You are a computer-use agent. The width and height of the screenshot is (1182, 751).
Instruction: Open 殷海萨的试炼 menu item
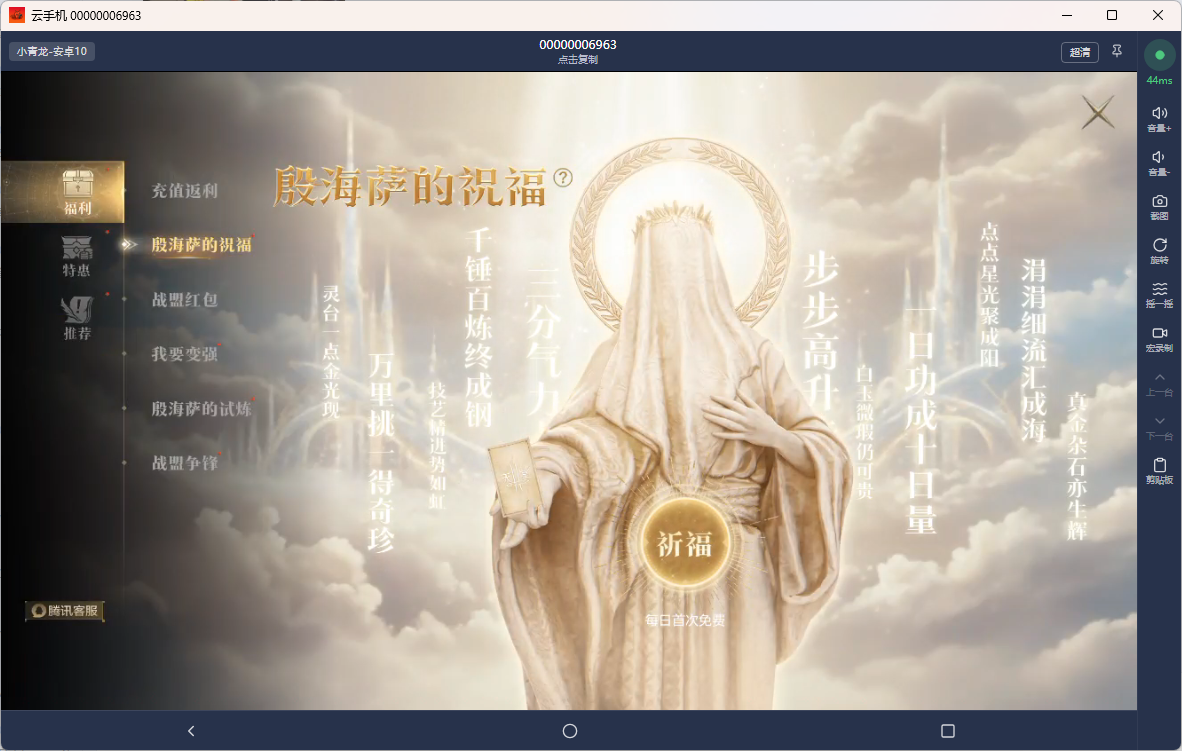click(x=201, y=409)
